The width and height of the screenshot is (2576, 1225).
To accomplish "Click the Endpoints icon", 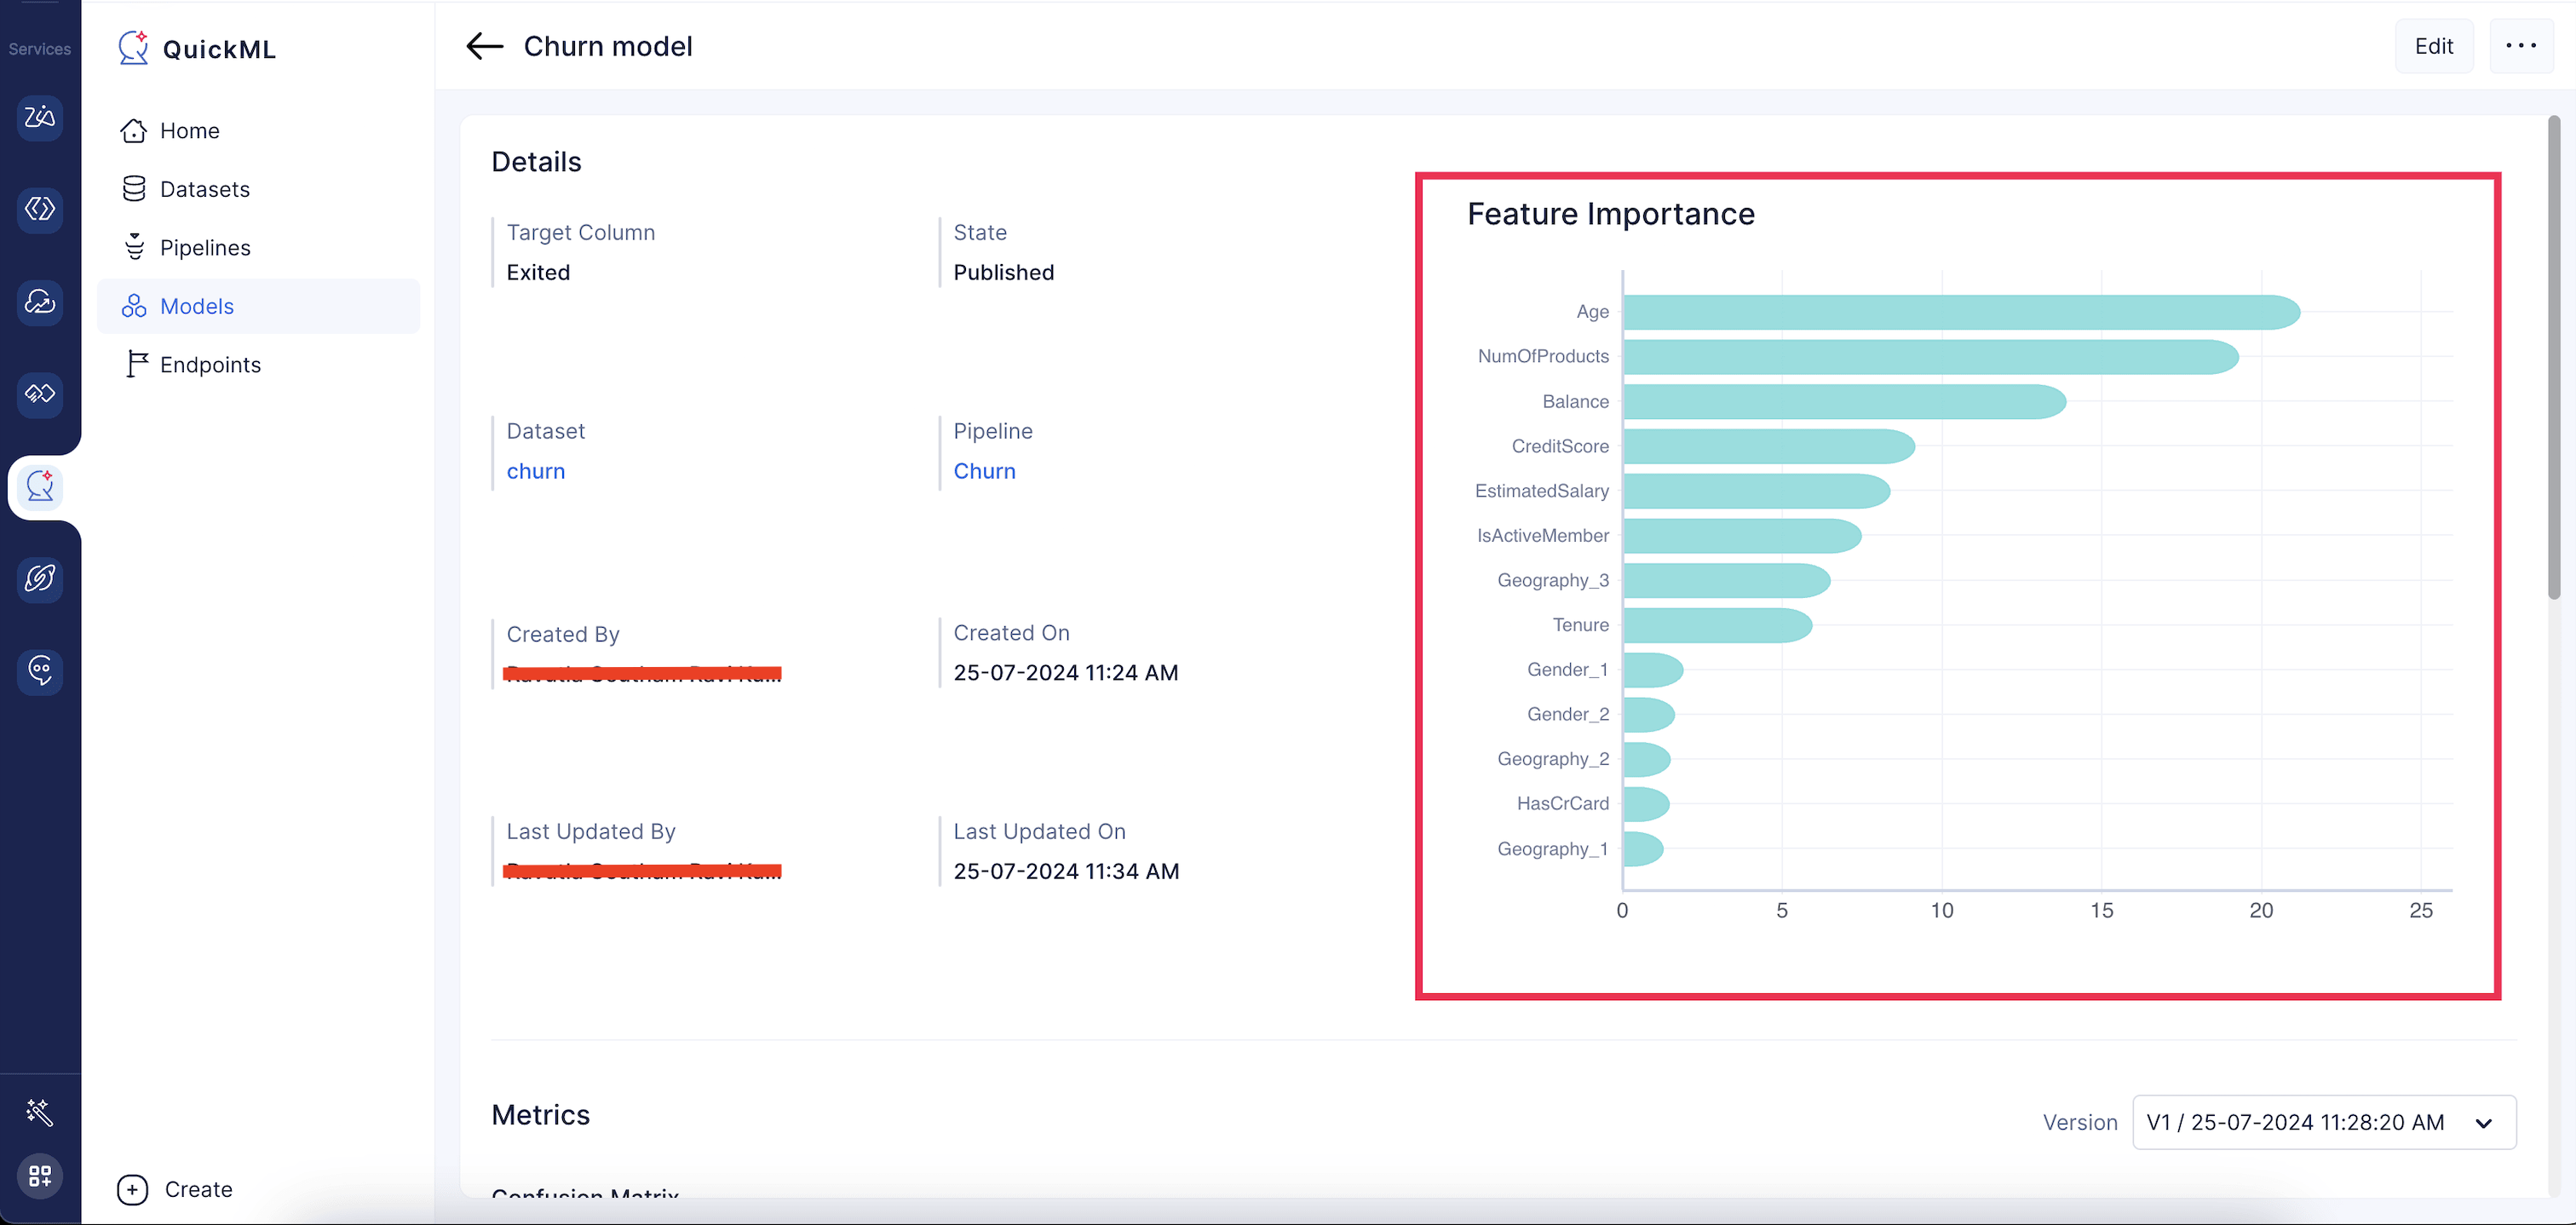I will click(x=135, y=363).
